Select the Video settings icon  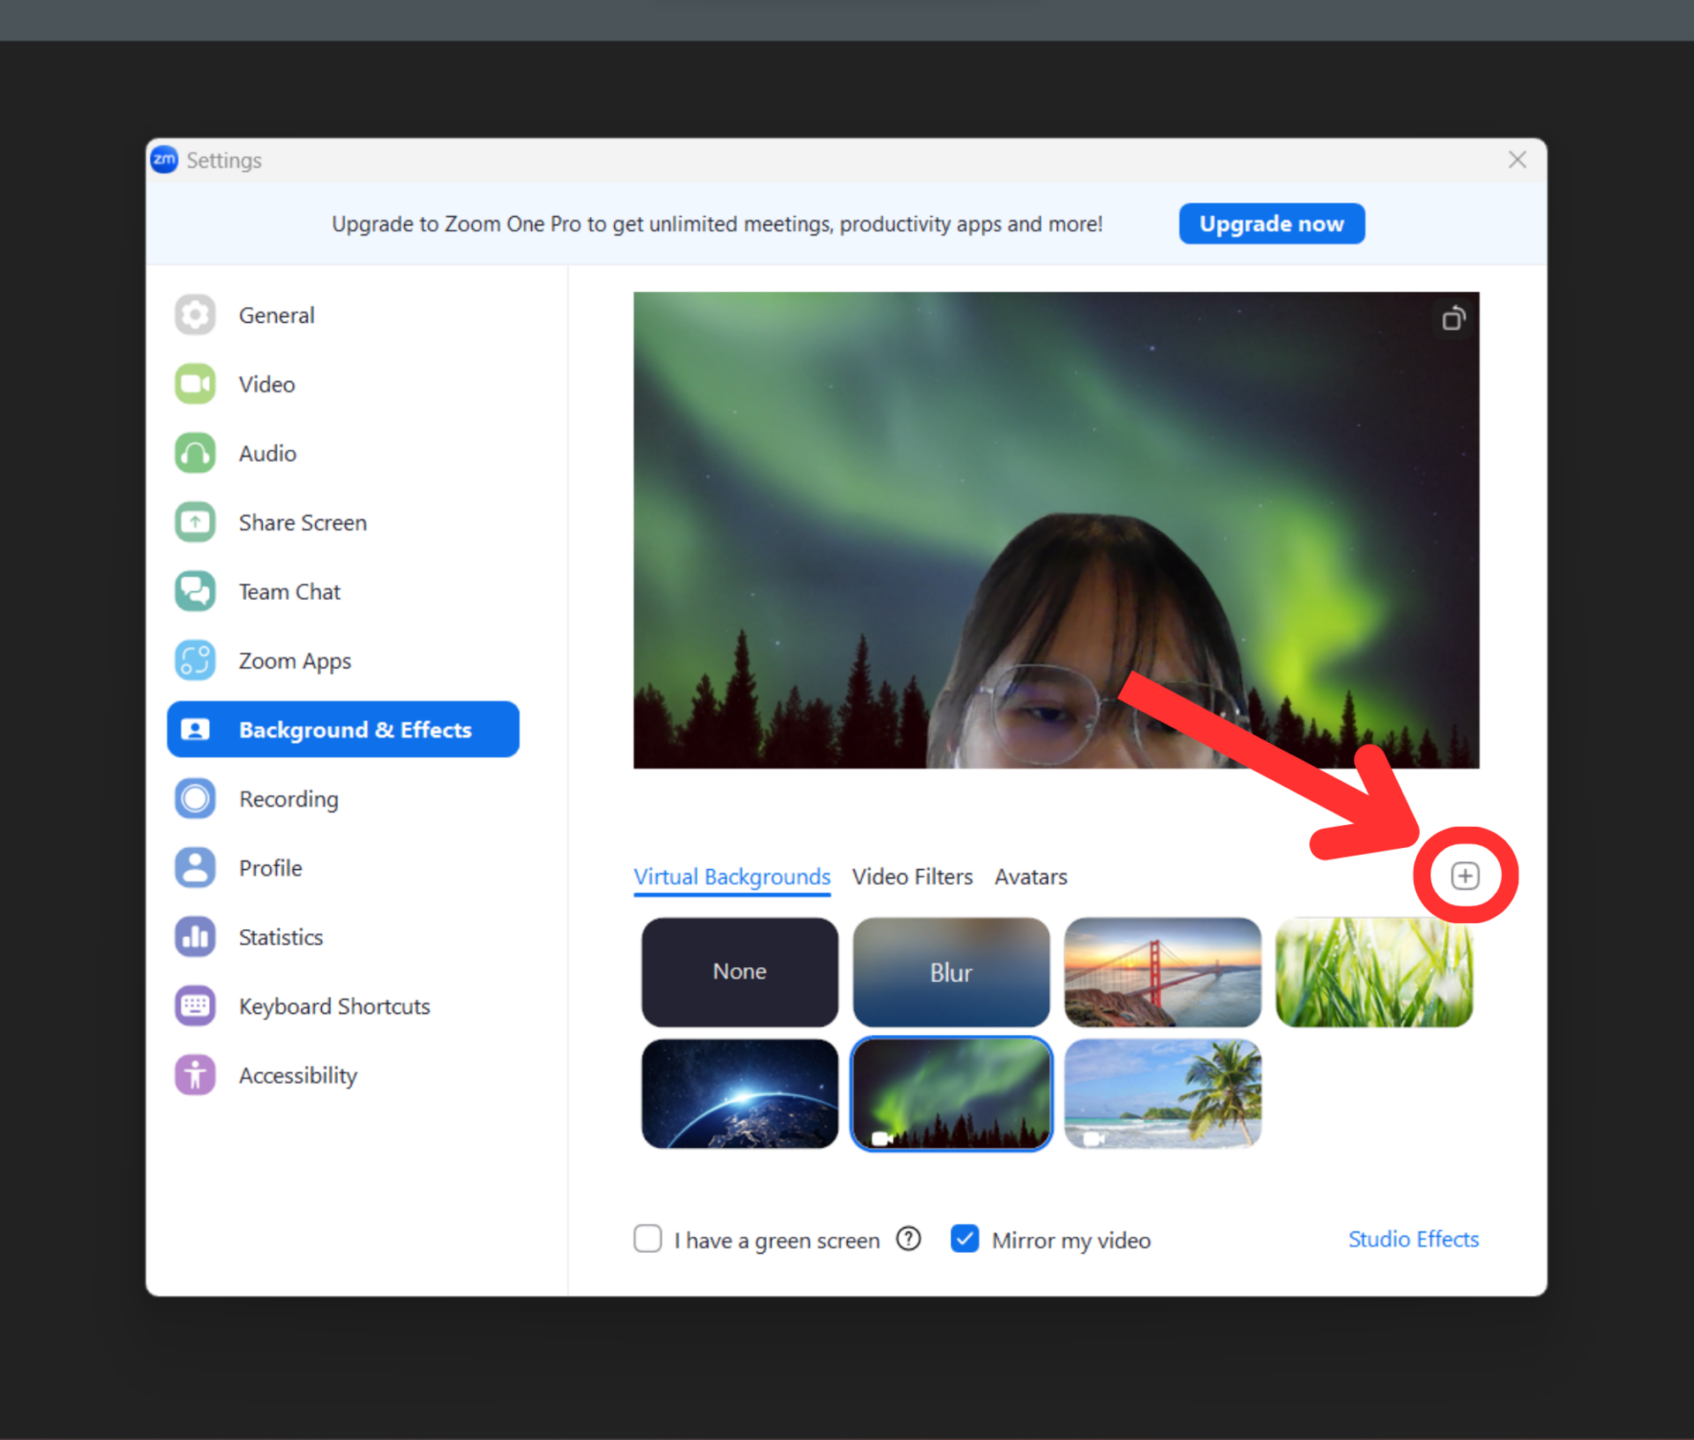[195, 384]
